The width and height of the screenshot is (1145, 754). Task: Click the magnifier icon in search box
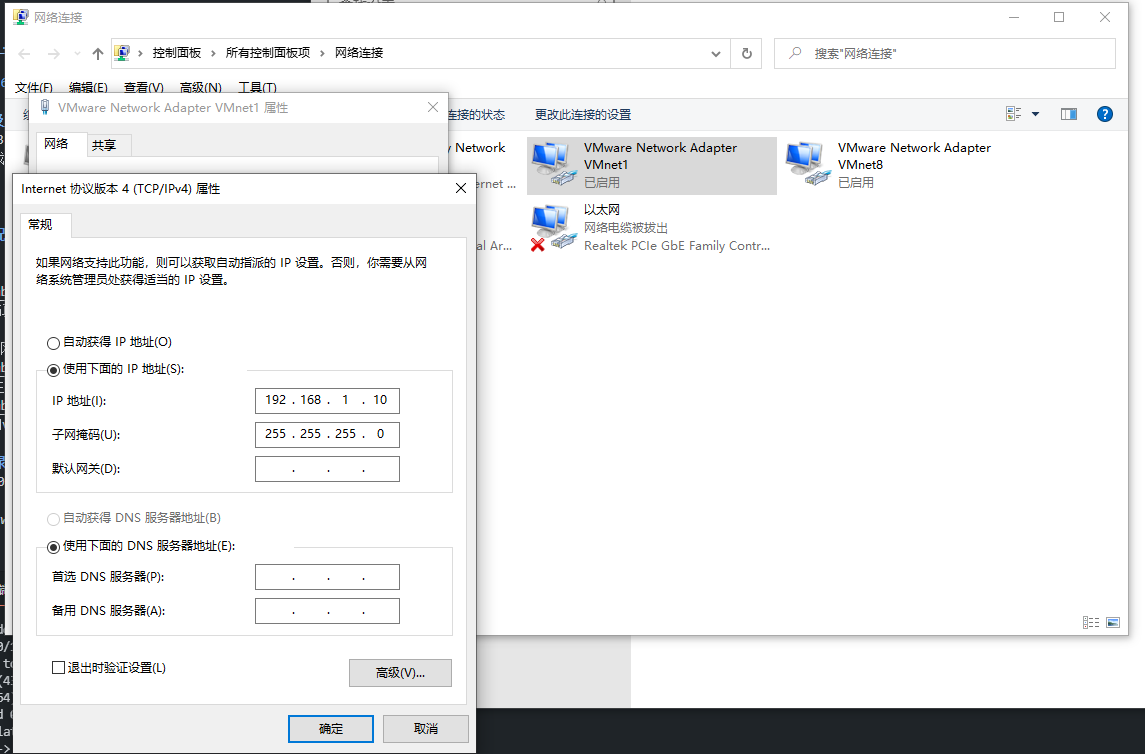point(795,53)
